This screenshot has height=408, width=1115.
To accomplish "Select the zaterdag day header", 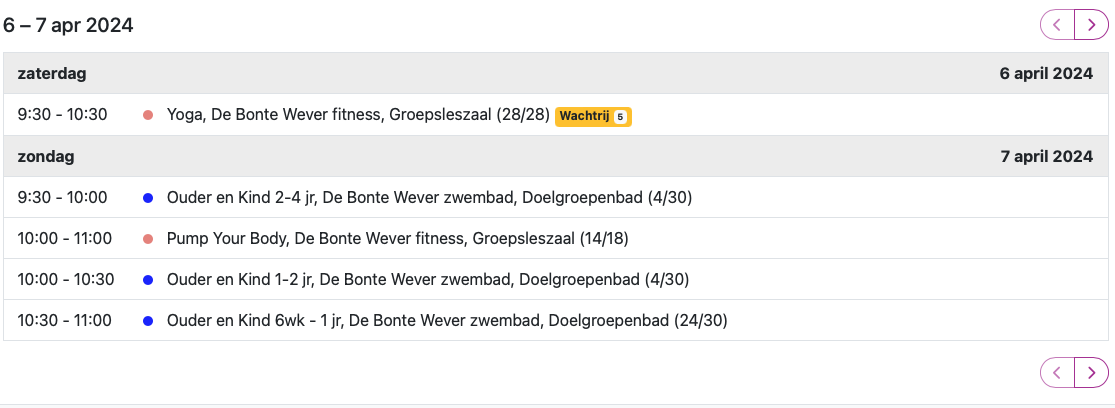I will tap(52, 74).
